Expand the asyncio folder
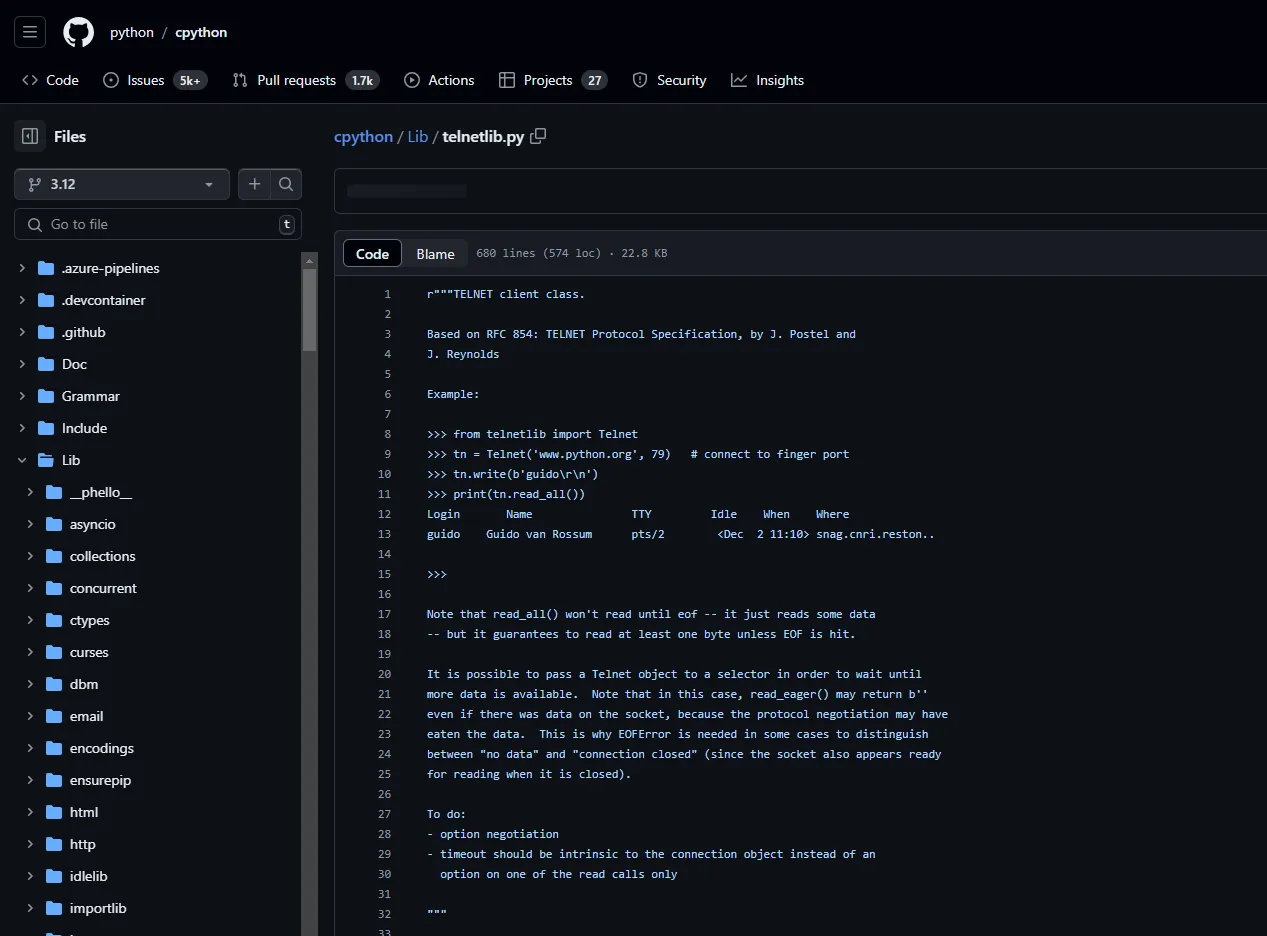This screenshot has width=1267, height=936. [30, 524]
